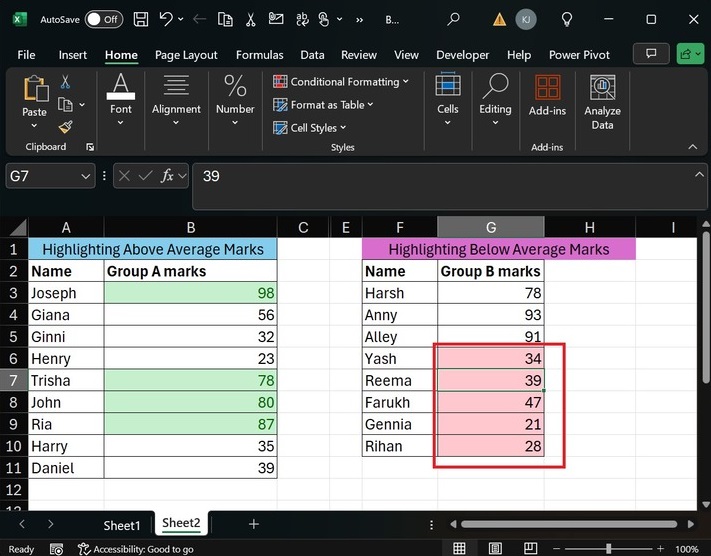The width and height of the screenshot is (711, 556).
Task: Click the Spelling check icon in title bar
Action: coord(302,19)
